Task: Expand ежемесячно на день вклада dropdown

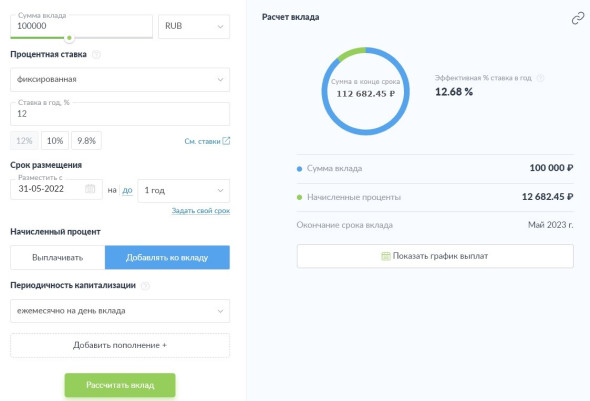Action: click(120, 311)
